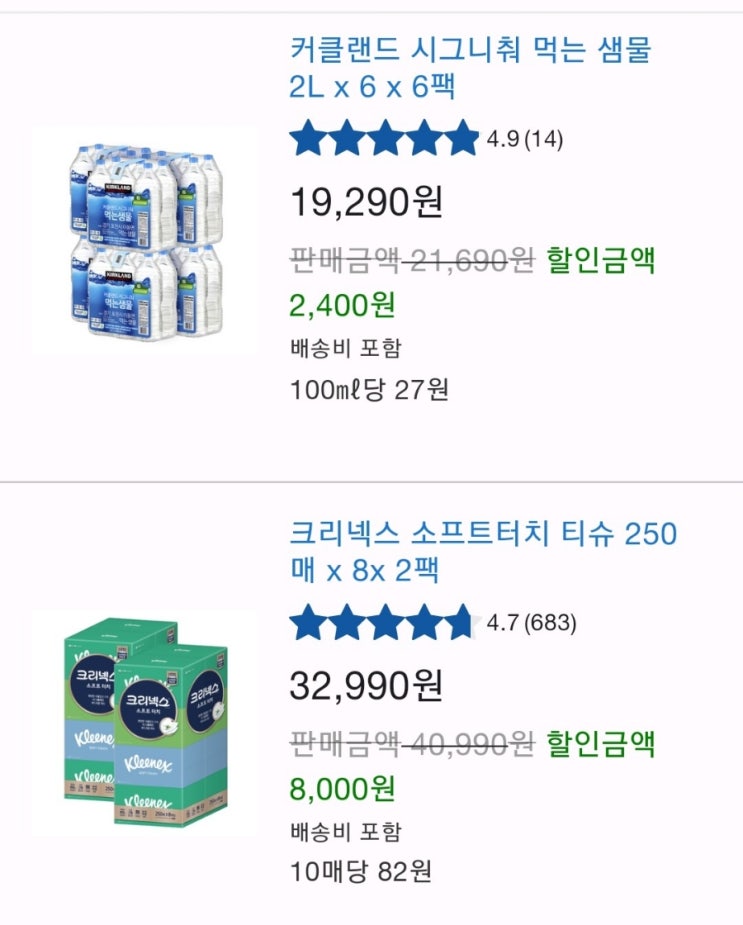Open the Kirkland water product title link
The width and height of the screenshot is (743, 925).
(470, 68)
